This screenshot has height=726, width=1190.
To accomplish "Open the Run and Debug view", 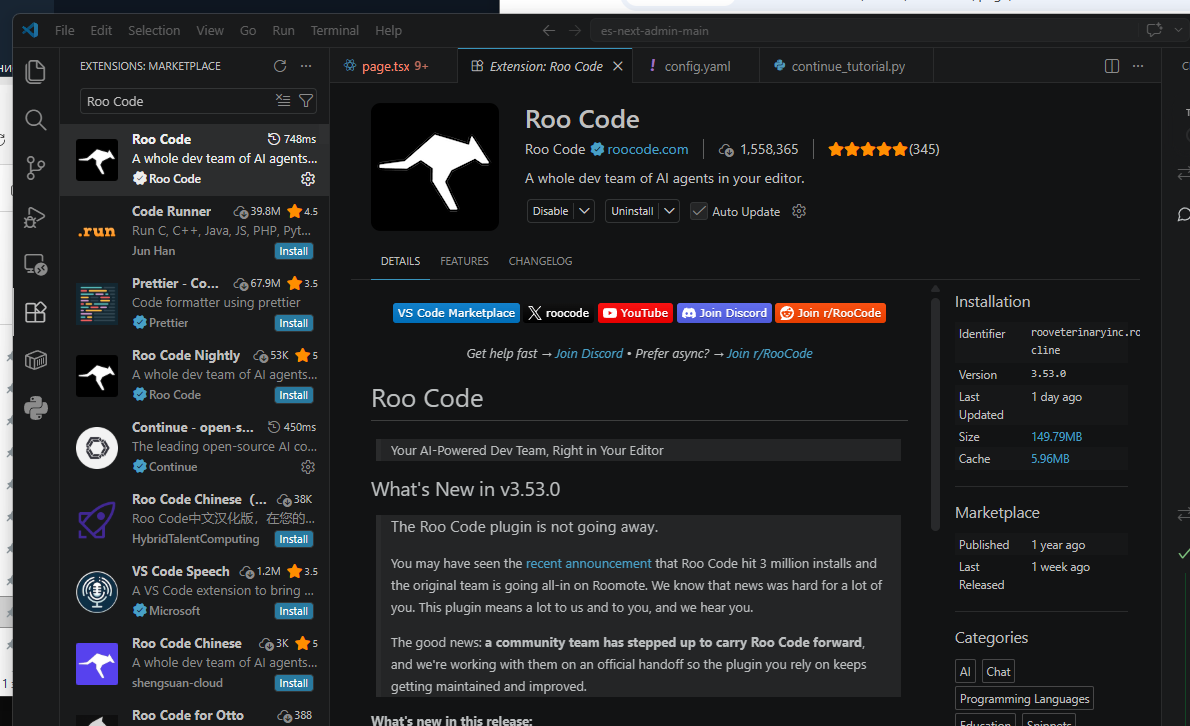I will 36,217.
